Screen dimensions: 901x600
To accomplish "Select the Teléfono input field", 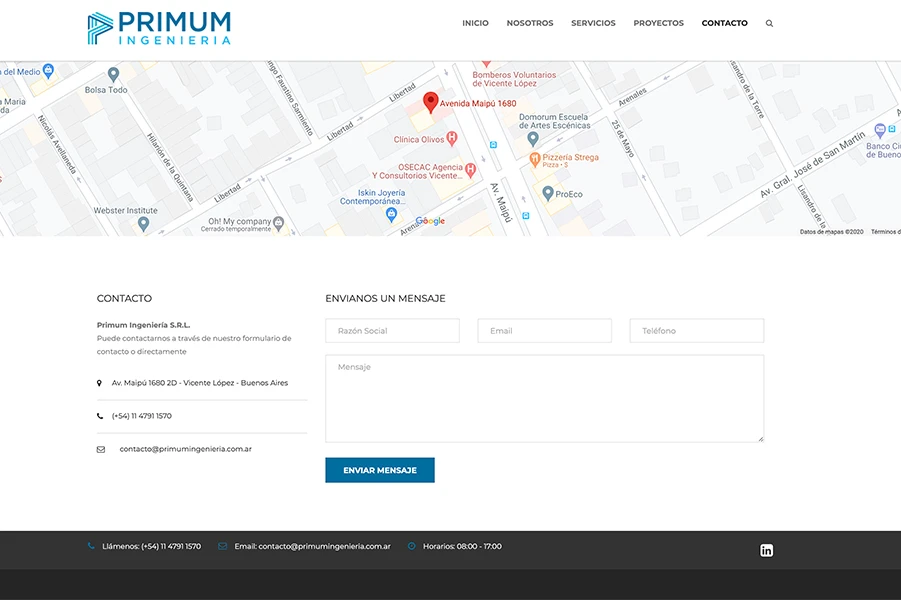I will tap(696, 331).
